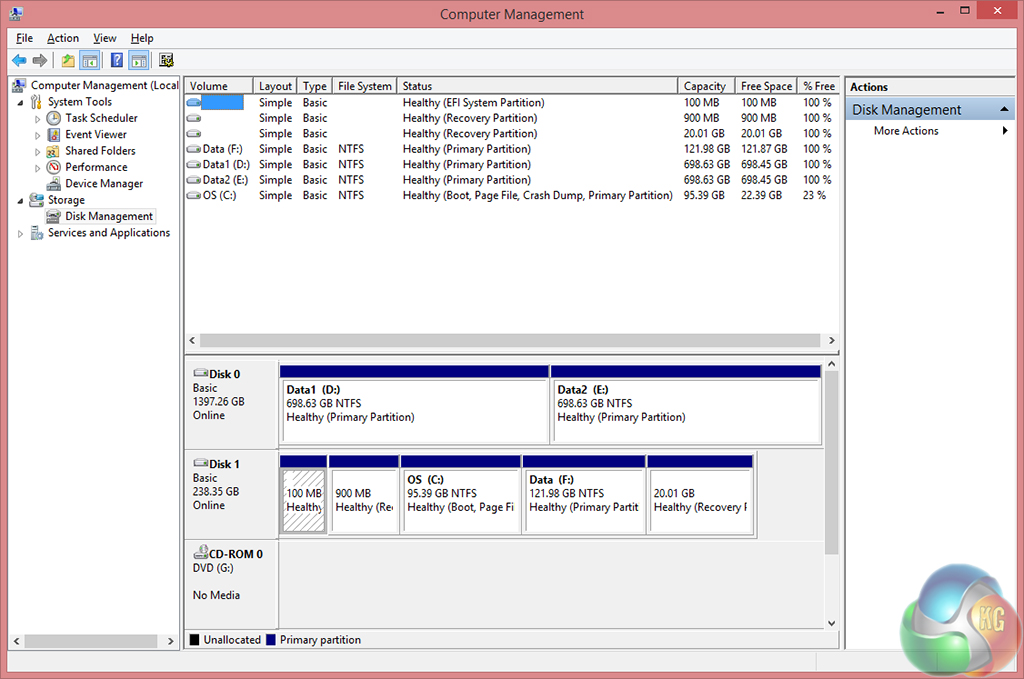Open Device Manager in the tree
This screenshot has width=1024, height=679.
coord(104,183)
